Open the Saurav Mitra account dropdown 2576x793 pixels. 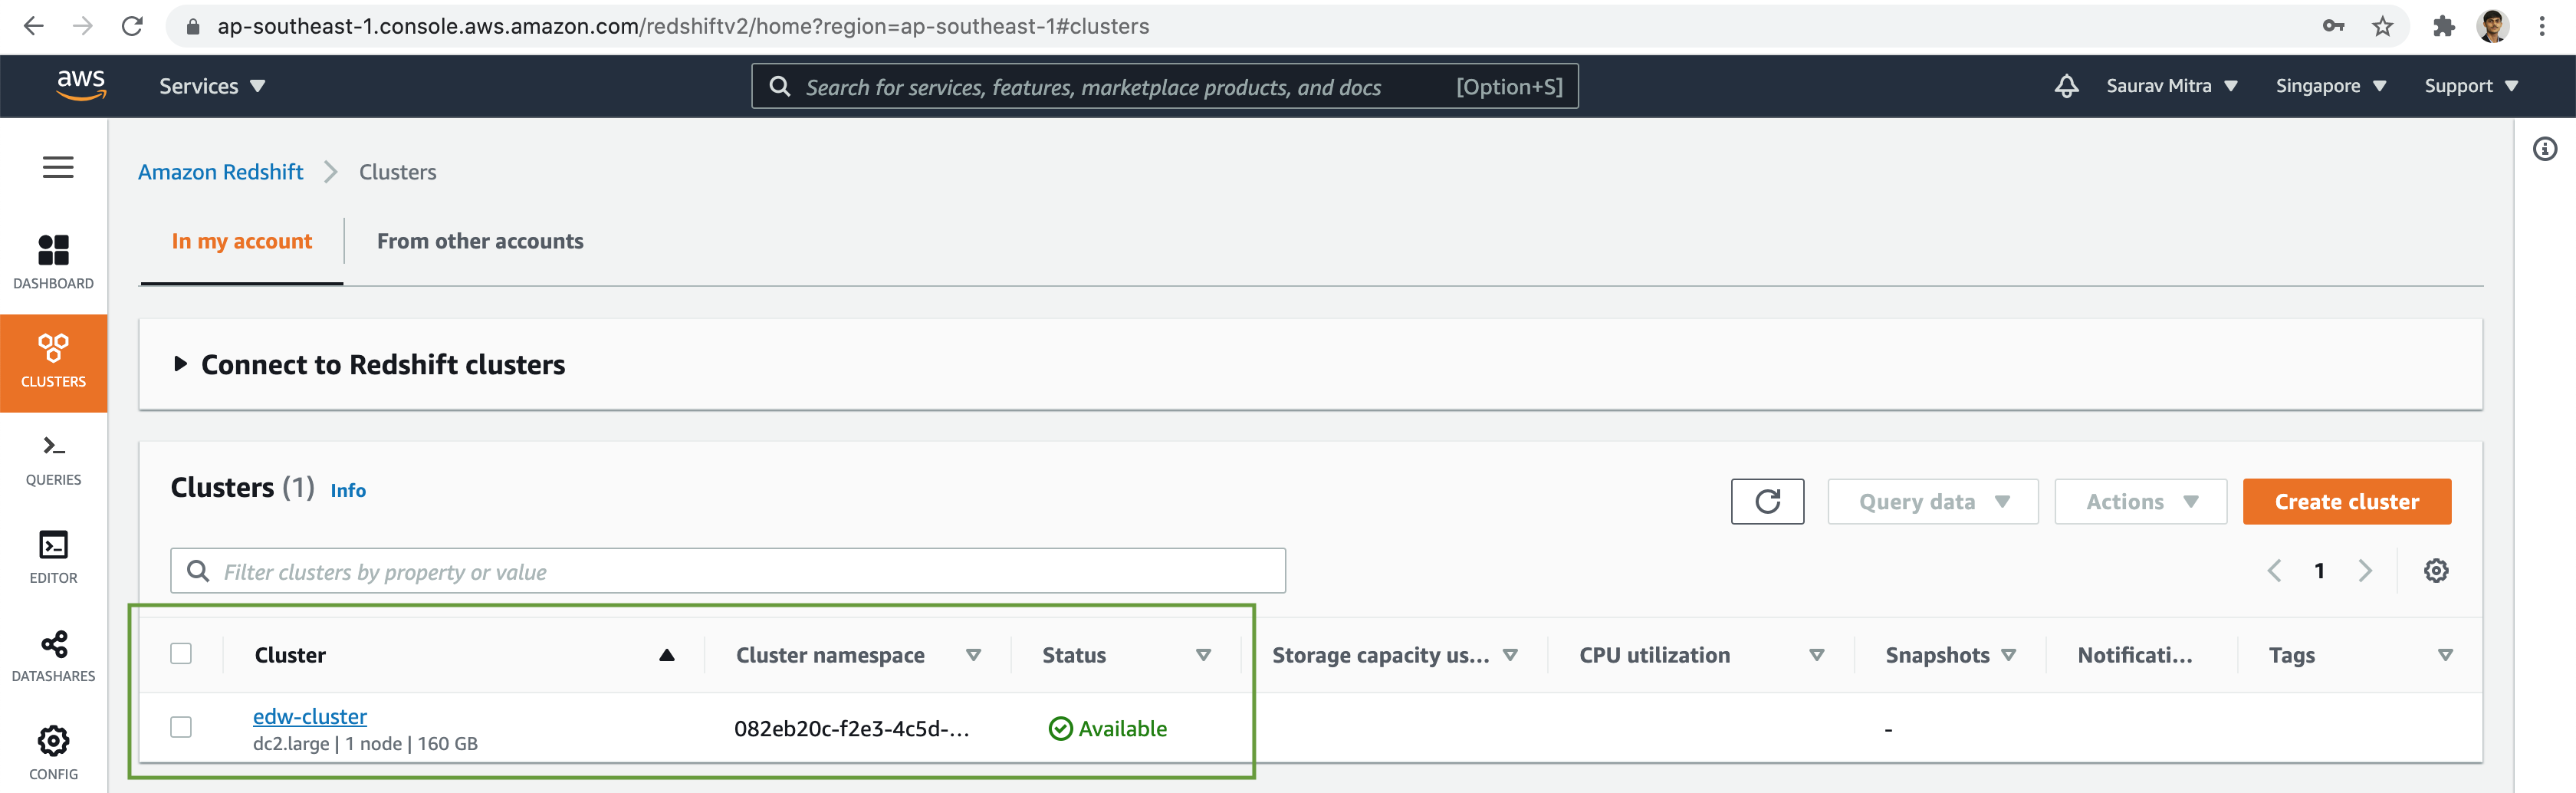[2172, 86]
